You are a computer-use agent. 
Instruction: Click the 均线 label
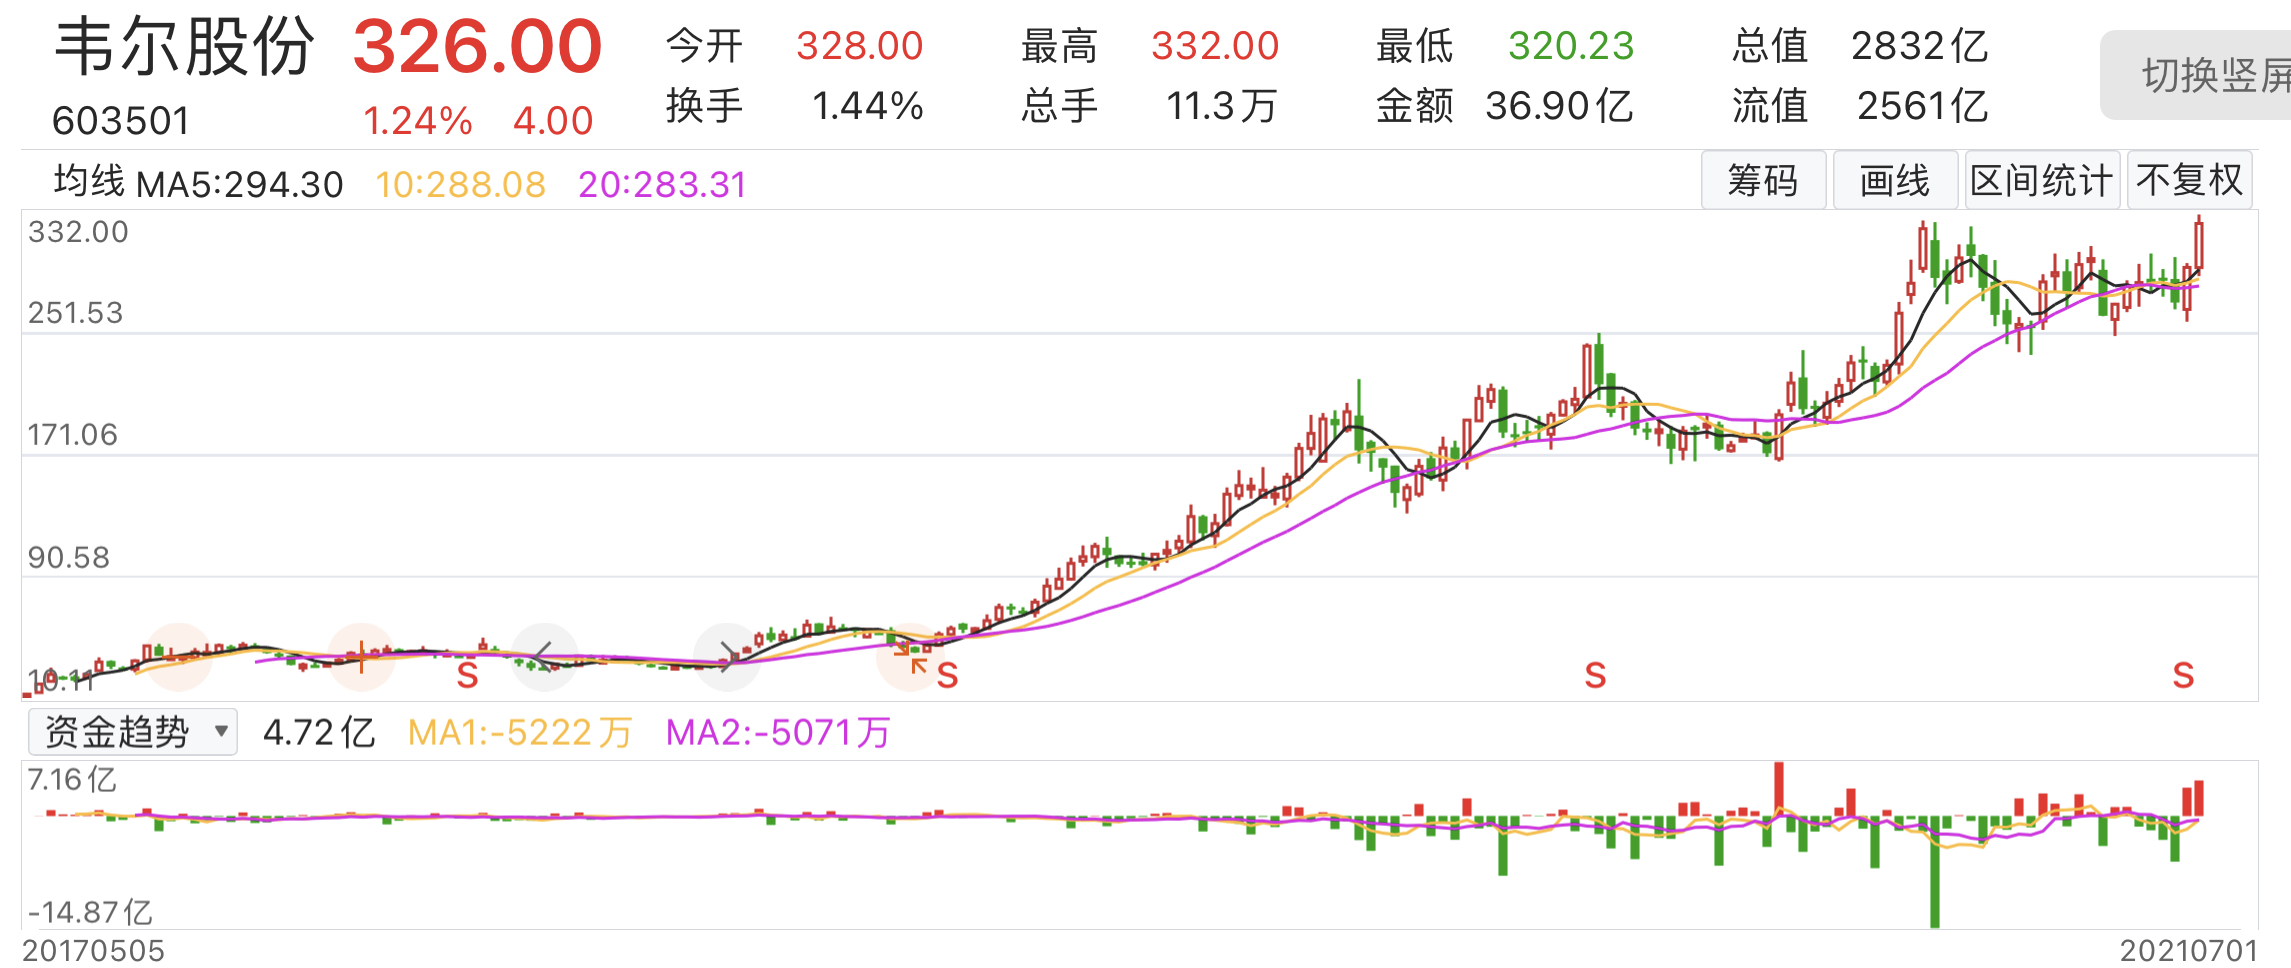click(89, 183)
